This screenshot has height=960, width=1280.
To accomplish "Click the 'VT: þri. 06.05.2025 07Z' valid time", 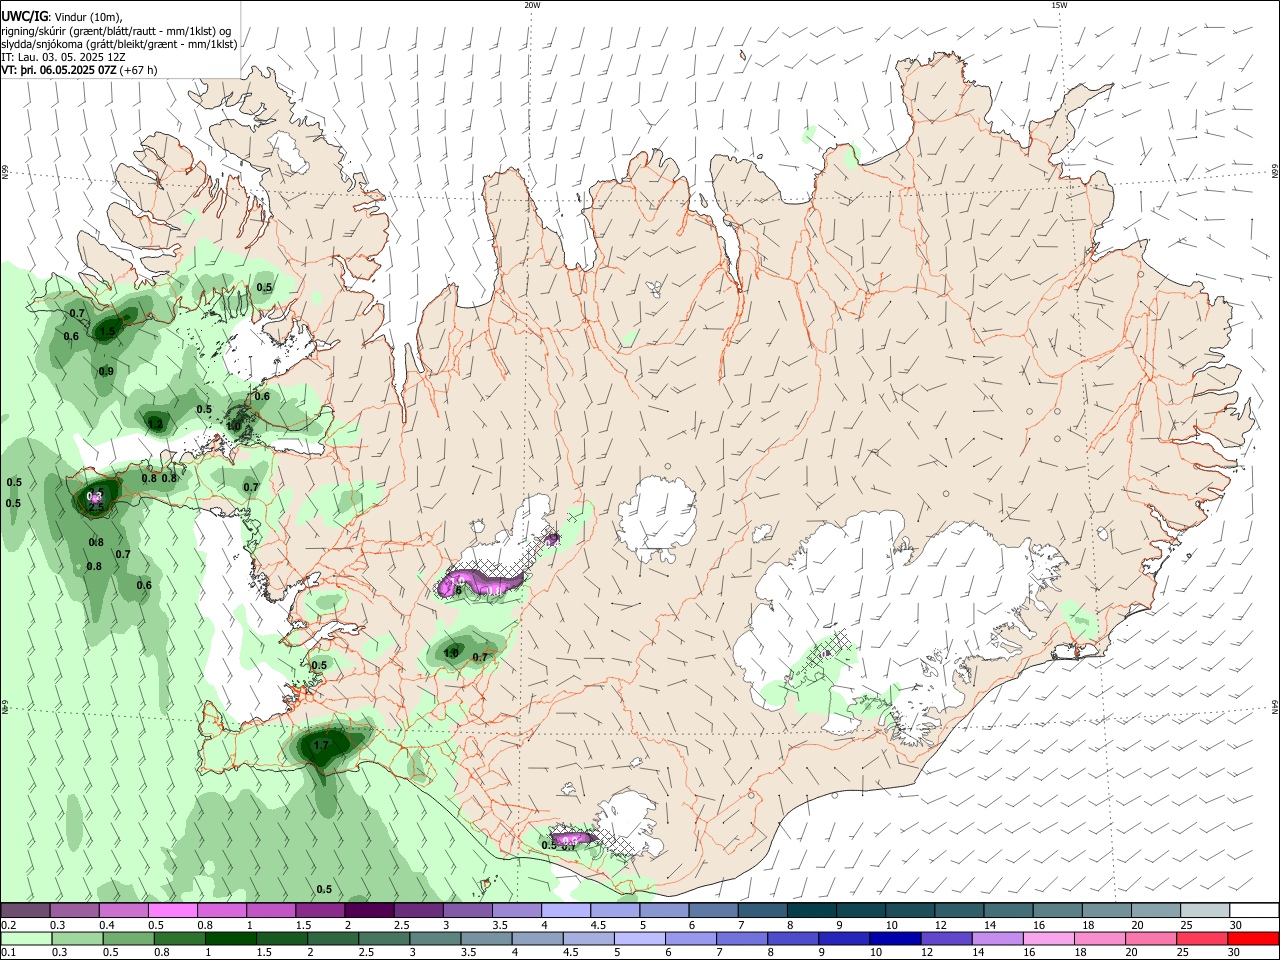I will click(58, 71).
